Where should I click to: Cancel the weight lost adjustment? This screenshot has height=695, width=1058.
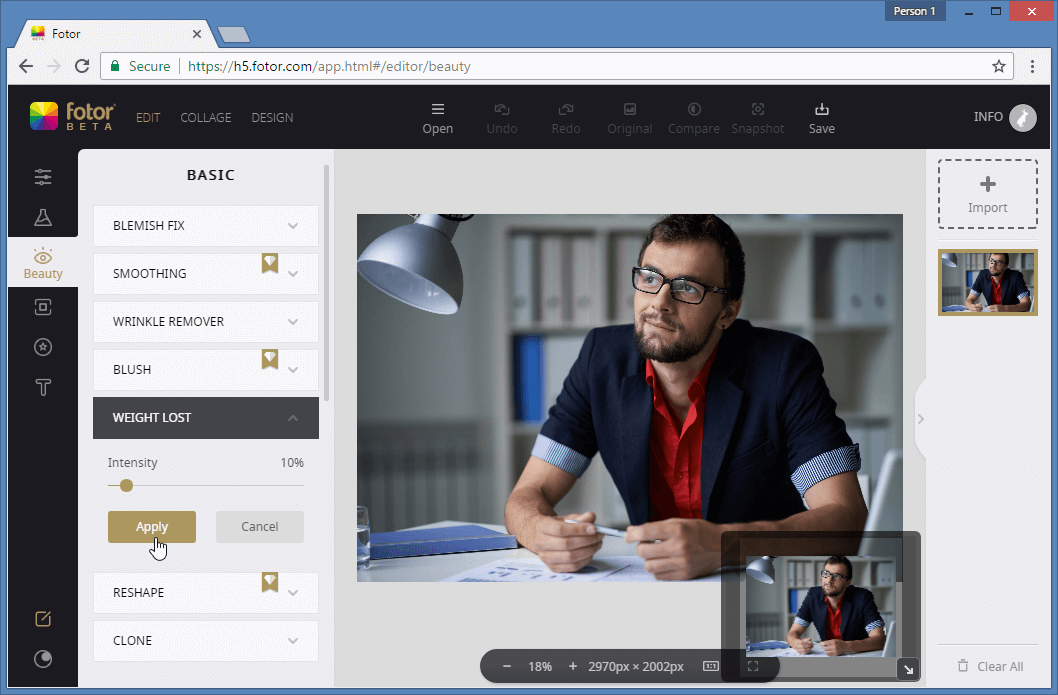pyautogui.click(x=259, y=527)
